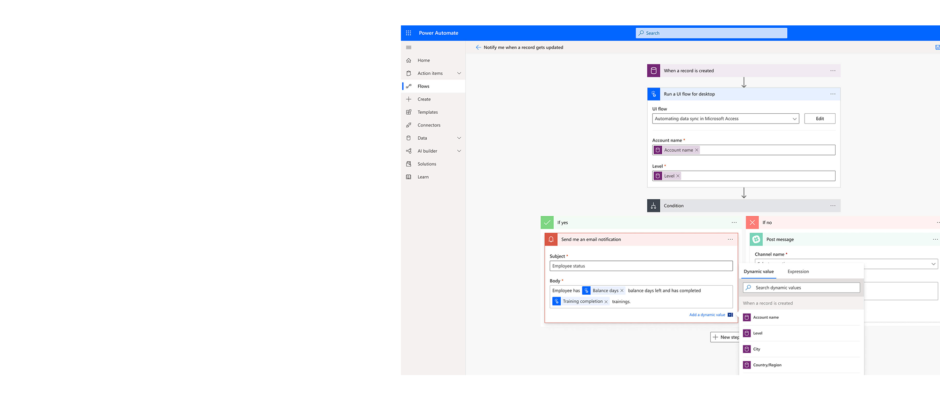Select City dynamic value
This screenshot has height=400, width=940.
coord(802,349)
